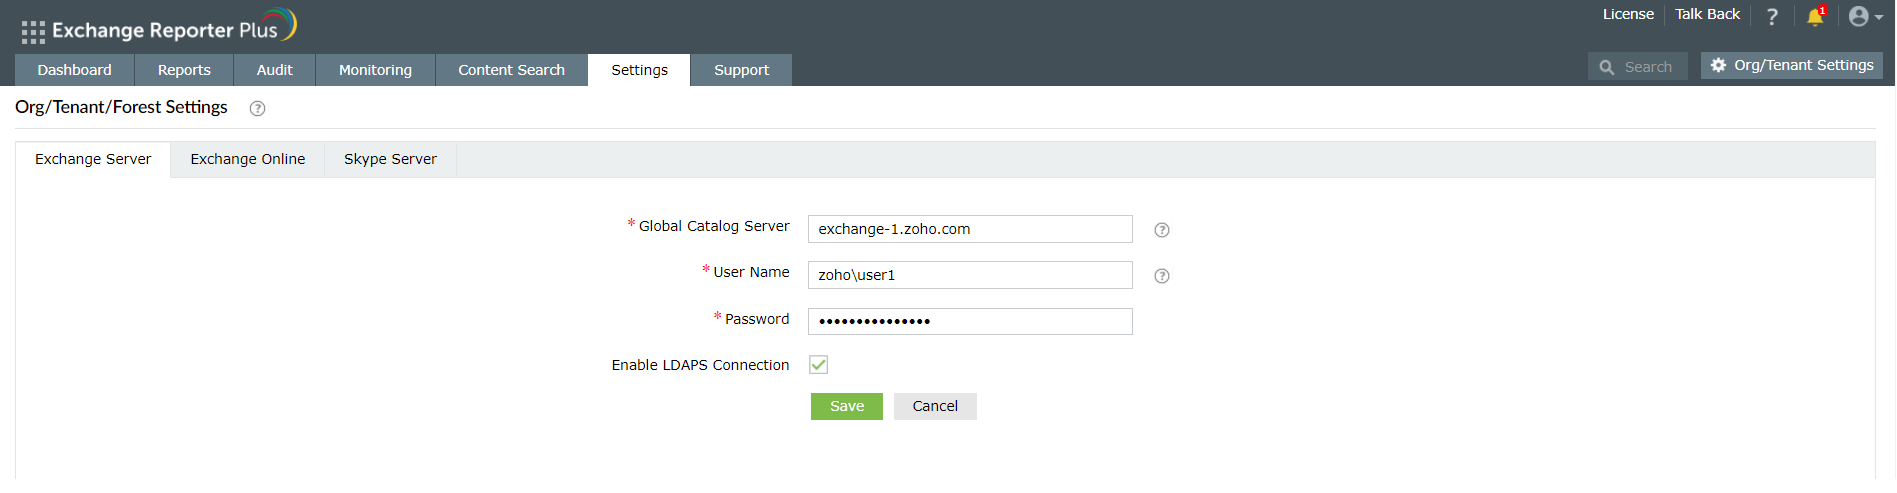Viewport: 1897px width, 493px height.
Task: Open the License link
Action: [1628, 14]
